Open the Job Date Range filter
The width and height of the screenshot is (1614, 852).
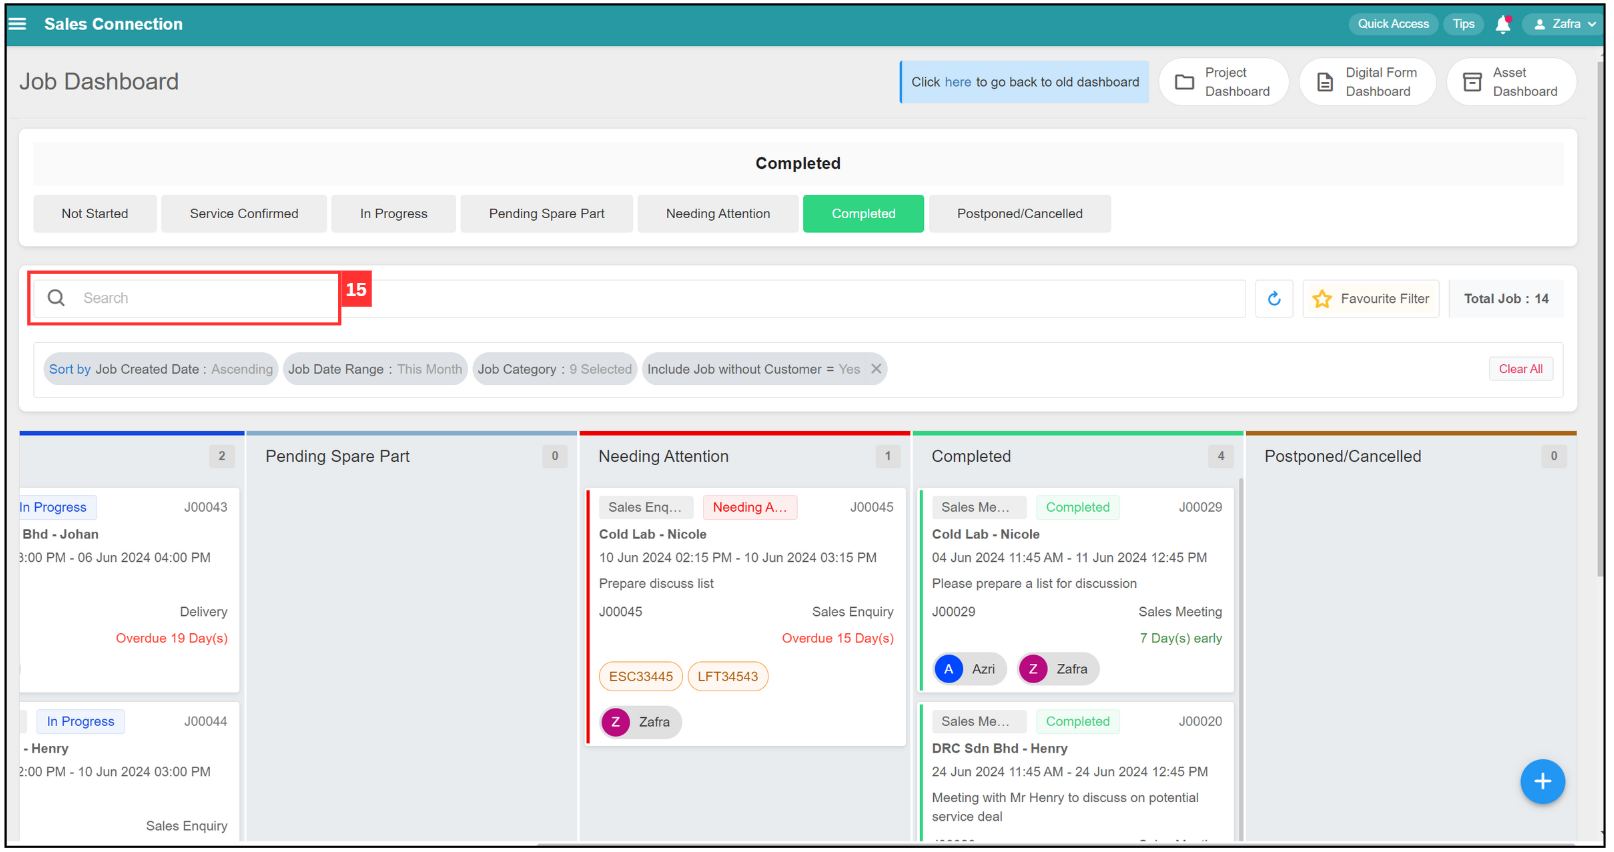click(375, 369)
